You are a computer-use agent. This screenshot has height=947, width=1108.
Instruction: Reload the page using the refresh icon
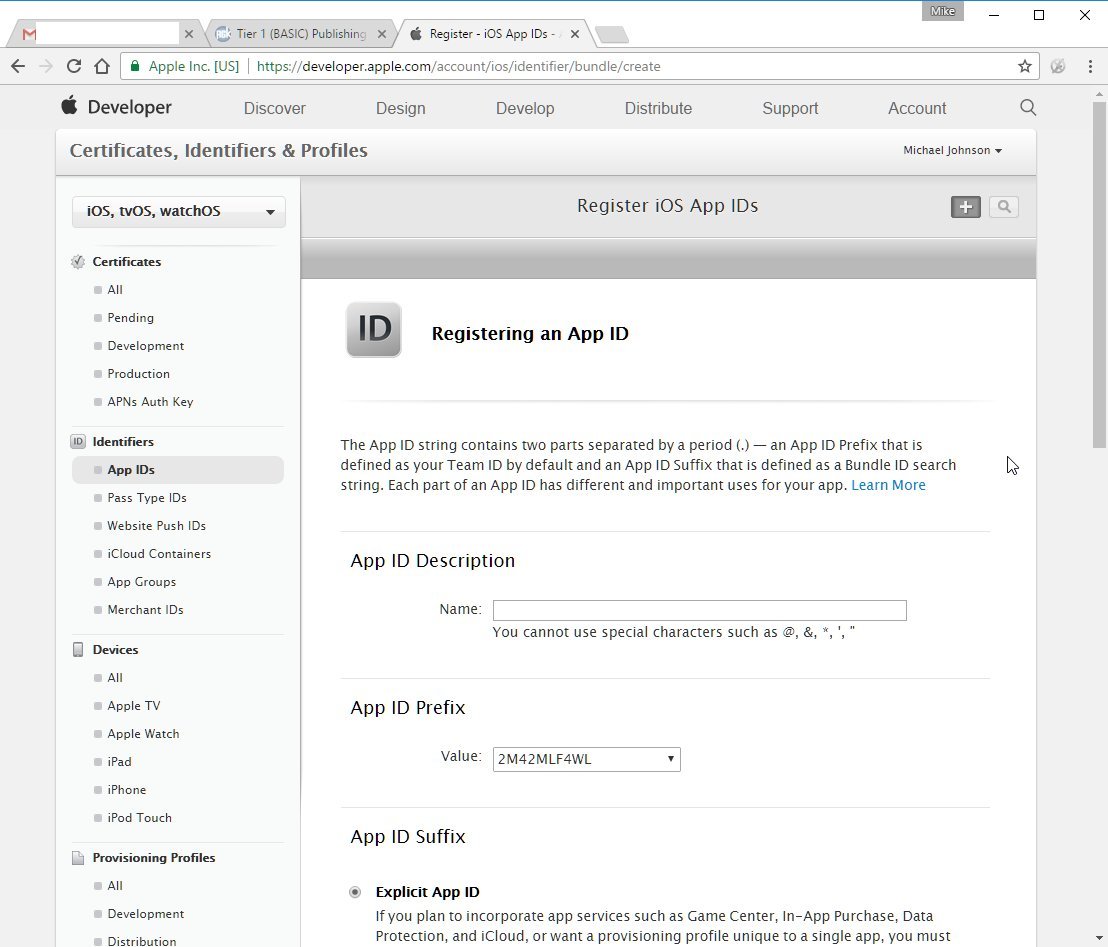(73, 66)
